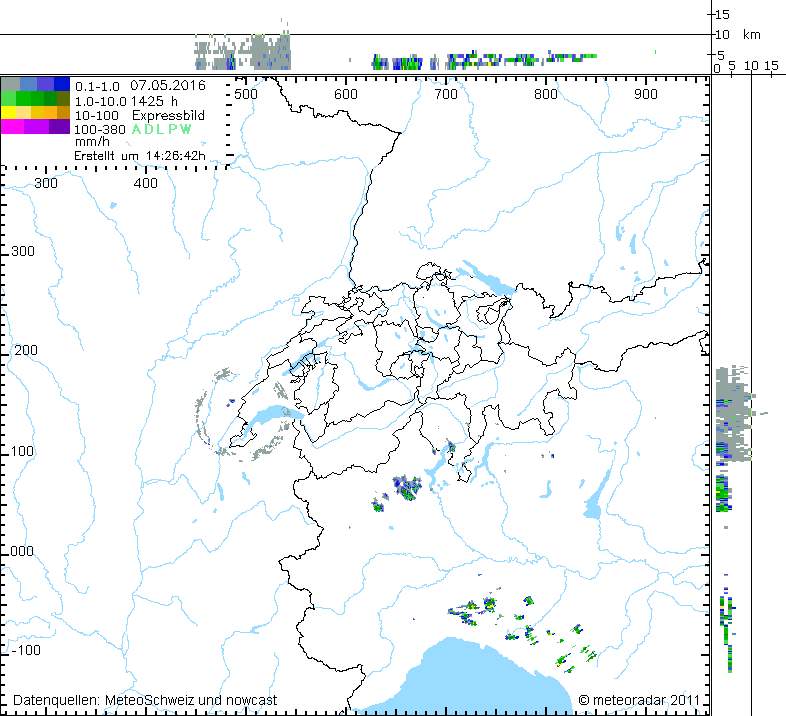
Task: Click the '-100' y-axis coordinate label
Action: [x=25, y=650]
